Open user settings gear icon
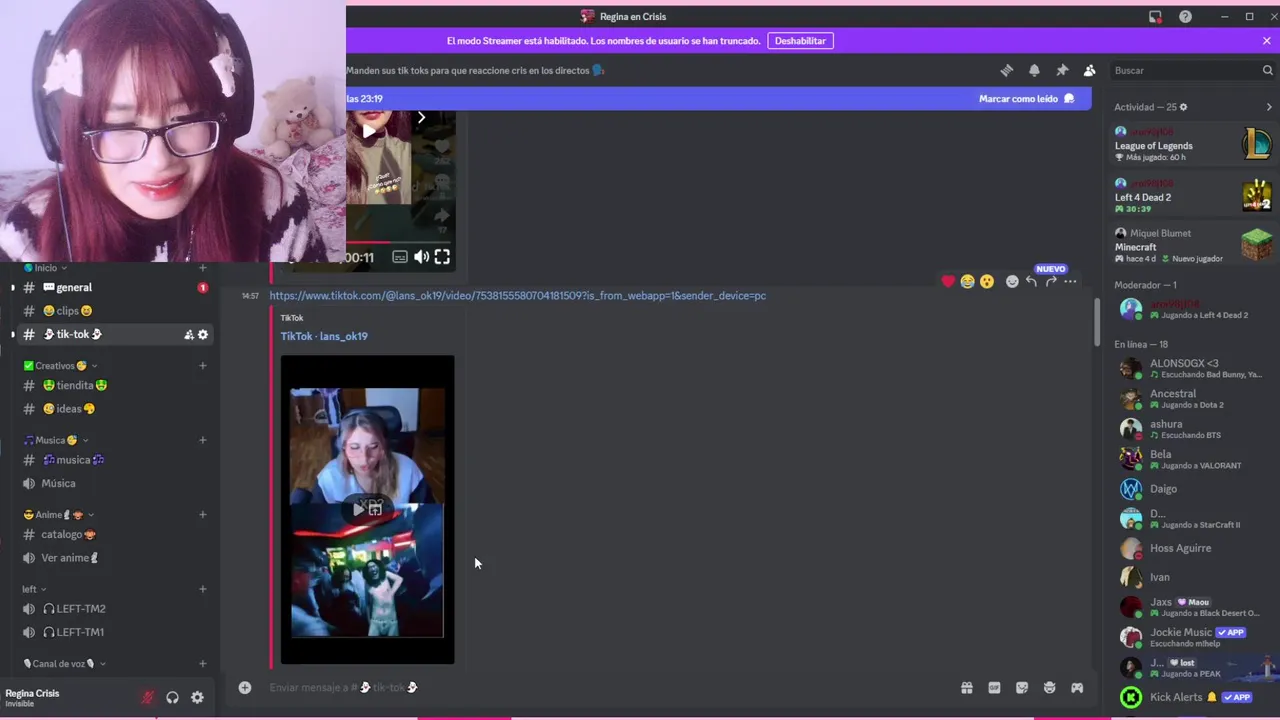This screenshot has width=1280, height=720. (197, 697)
